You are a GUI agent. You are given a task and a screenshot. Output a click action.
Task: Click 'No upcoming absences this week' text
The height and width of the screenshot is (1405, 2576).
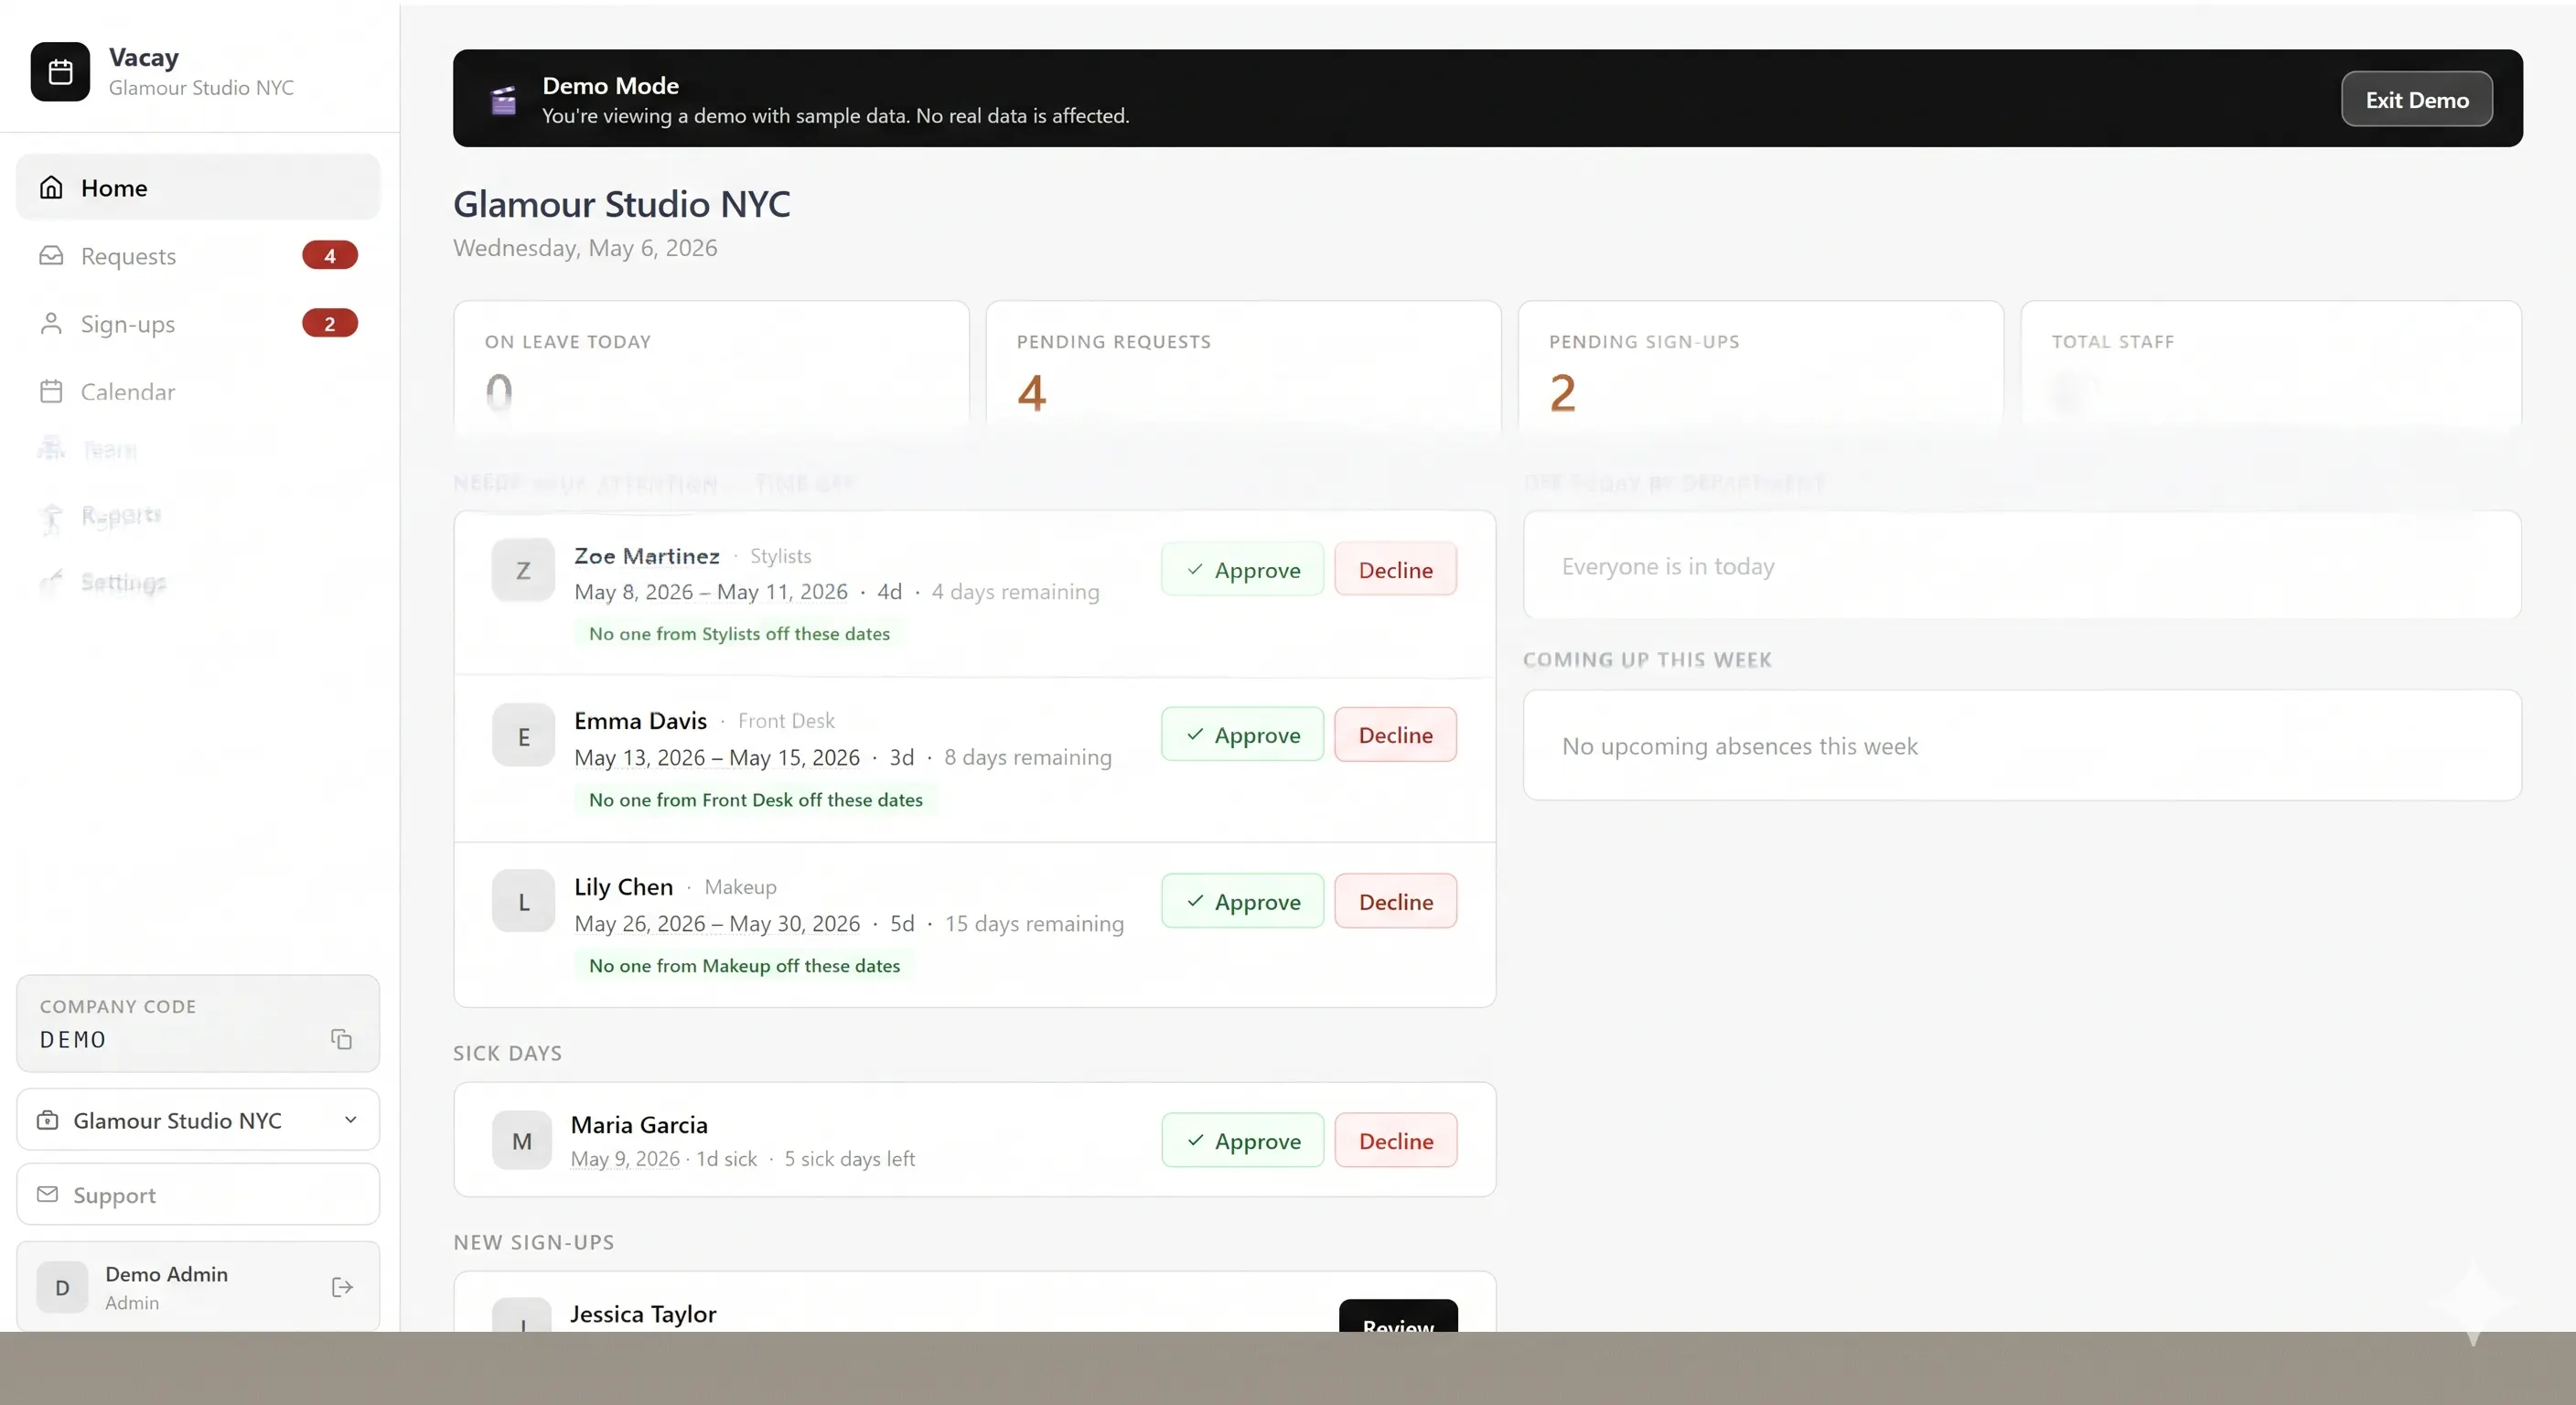click(x=1740, y=747)
